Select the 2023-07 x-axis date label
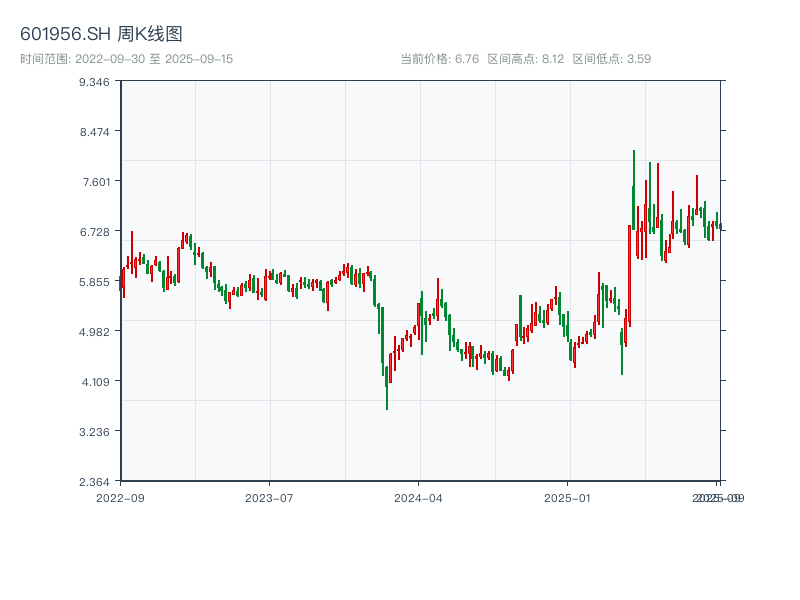 (x=269, y=497)
